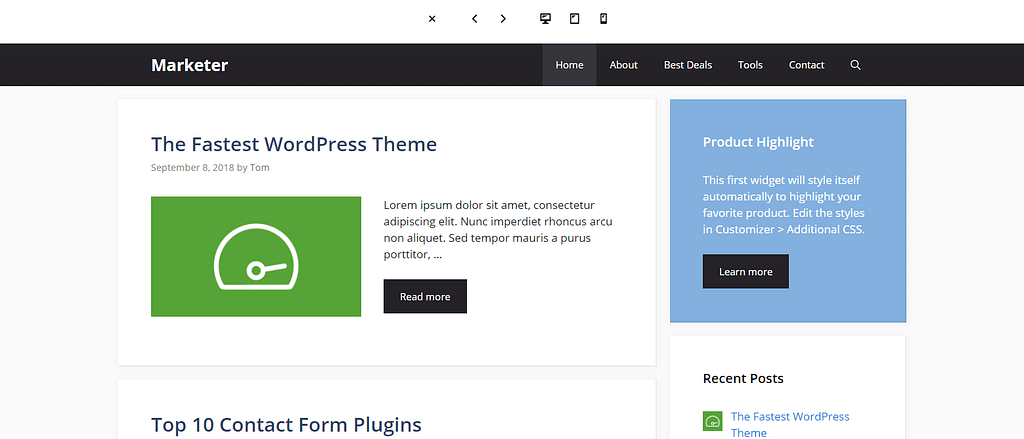Click the Marketer site title

point(189,65)
